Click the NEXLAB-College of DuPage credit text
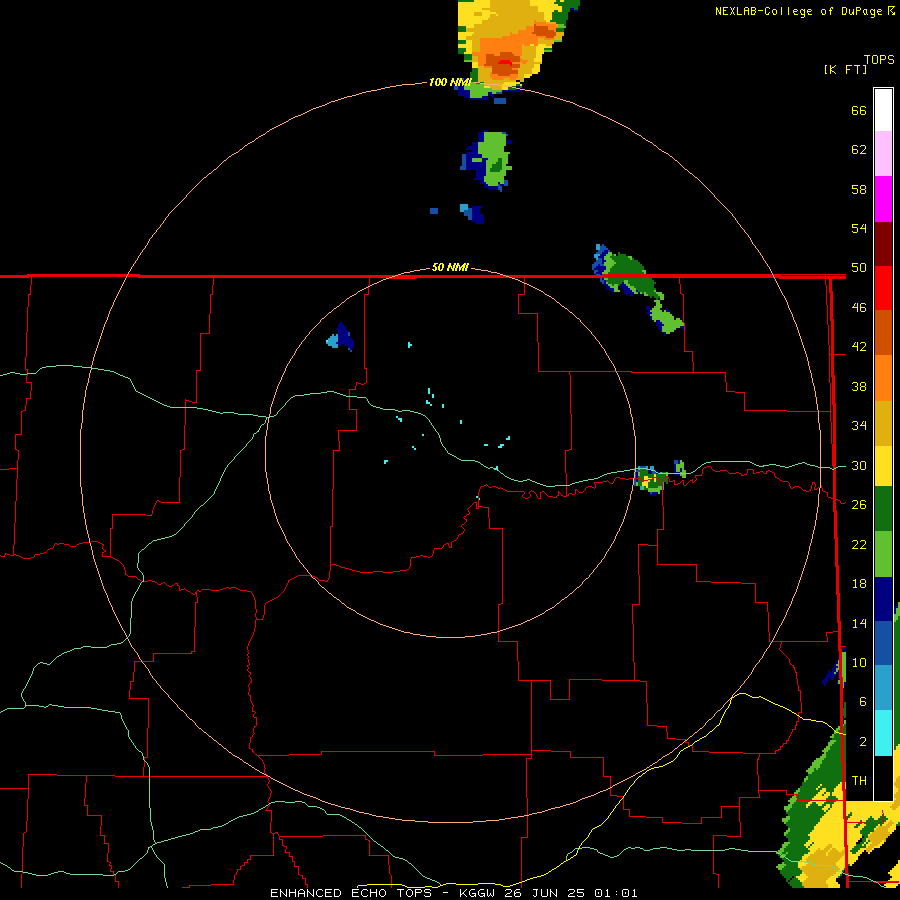Image resolution: width=900 pixels, height=900 pixels. 798,11
